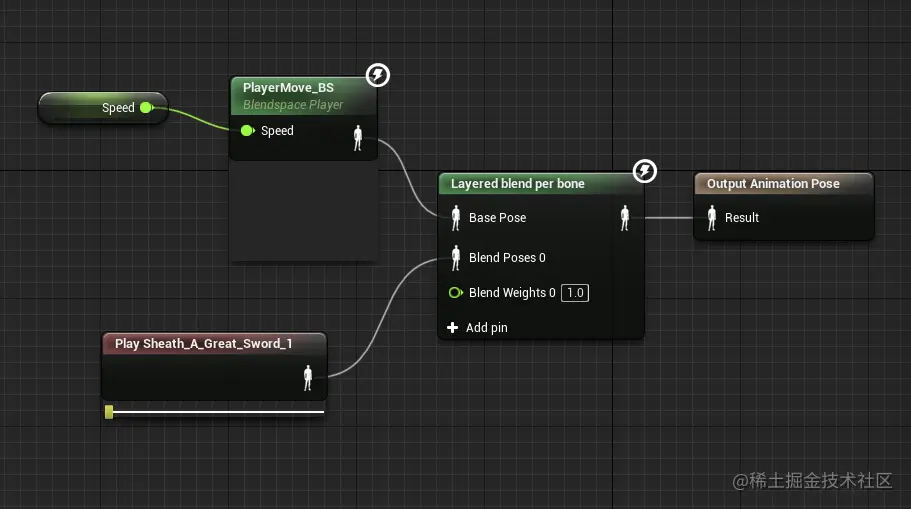
Task: Click the Speed variable node's green output pin
Action: click(x=146, y=107)
